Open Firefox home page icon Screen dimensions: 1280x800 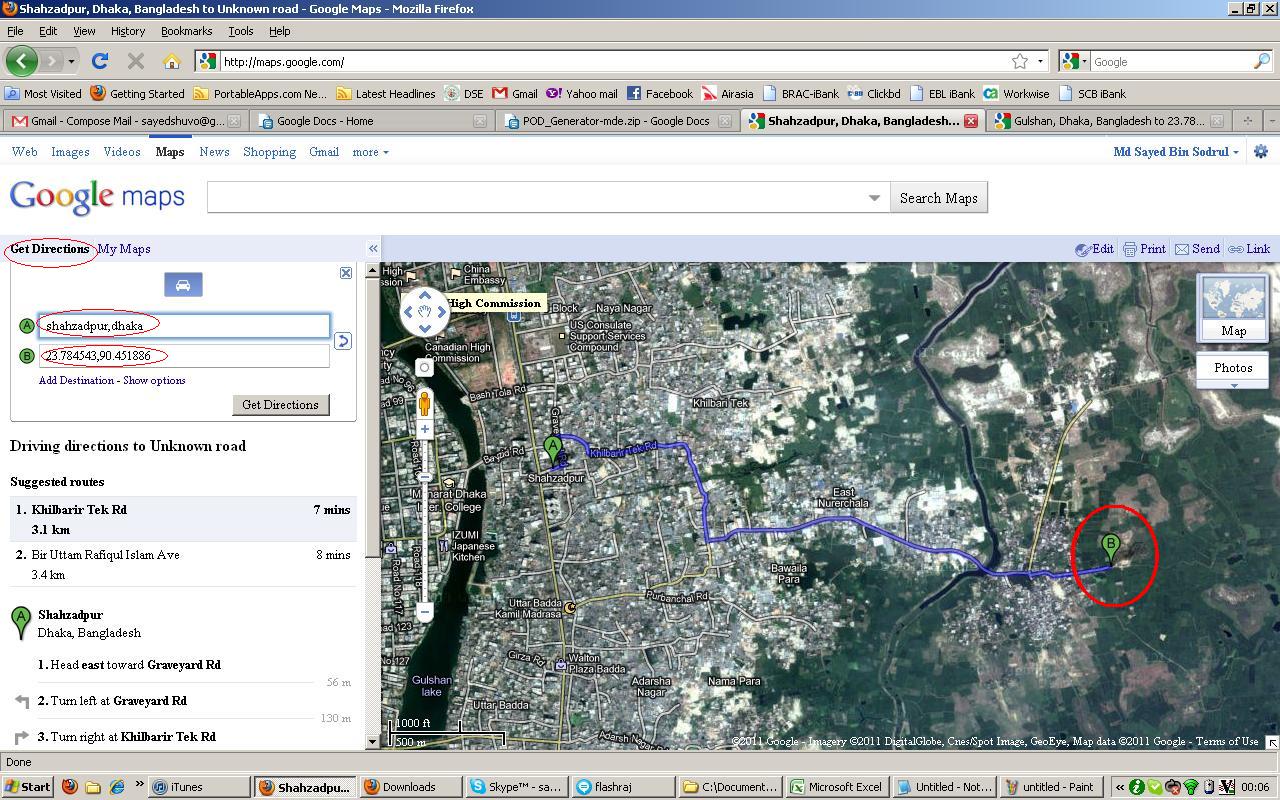click(x=171, y=61)
